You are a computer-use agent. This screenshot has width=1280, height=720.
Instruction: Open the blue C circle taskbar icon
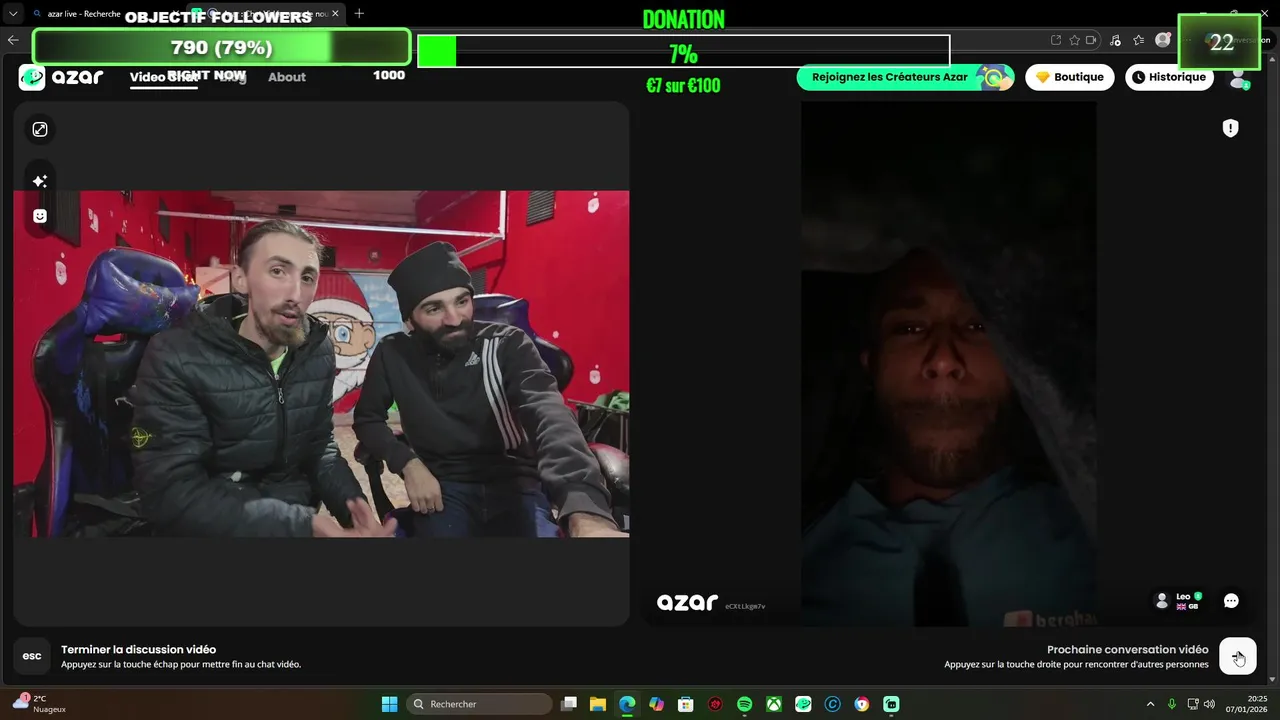tap(832, 704)
